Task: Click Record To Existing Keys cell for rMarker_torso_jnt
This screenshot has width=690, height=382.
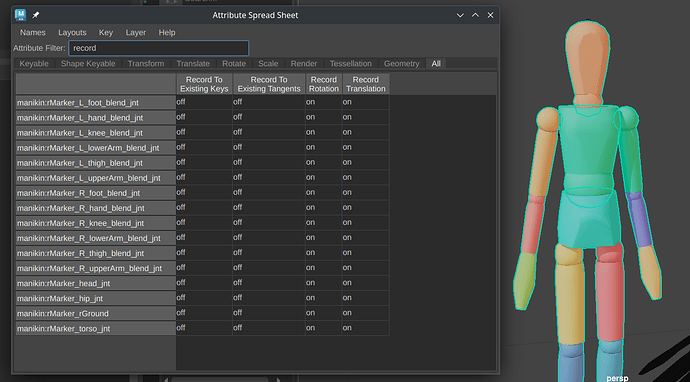Action: point(204,328)
